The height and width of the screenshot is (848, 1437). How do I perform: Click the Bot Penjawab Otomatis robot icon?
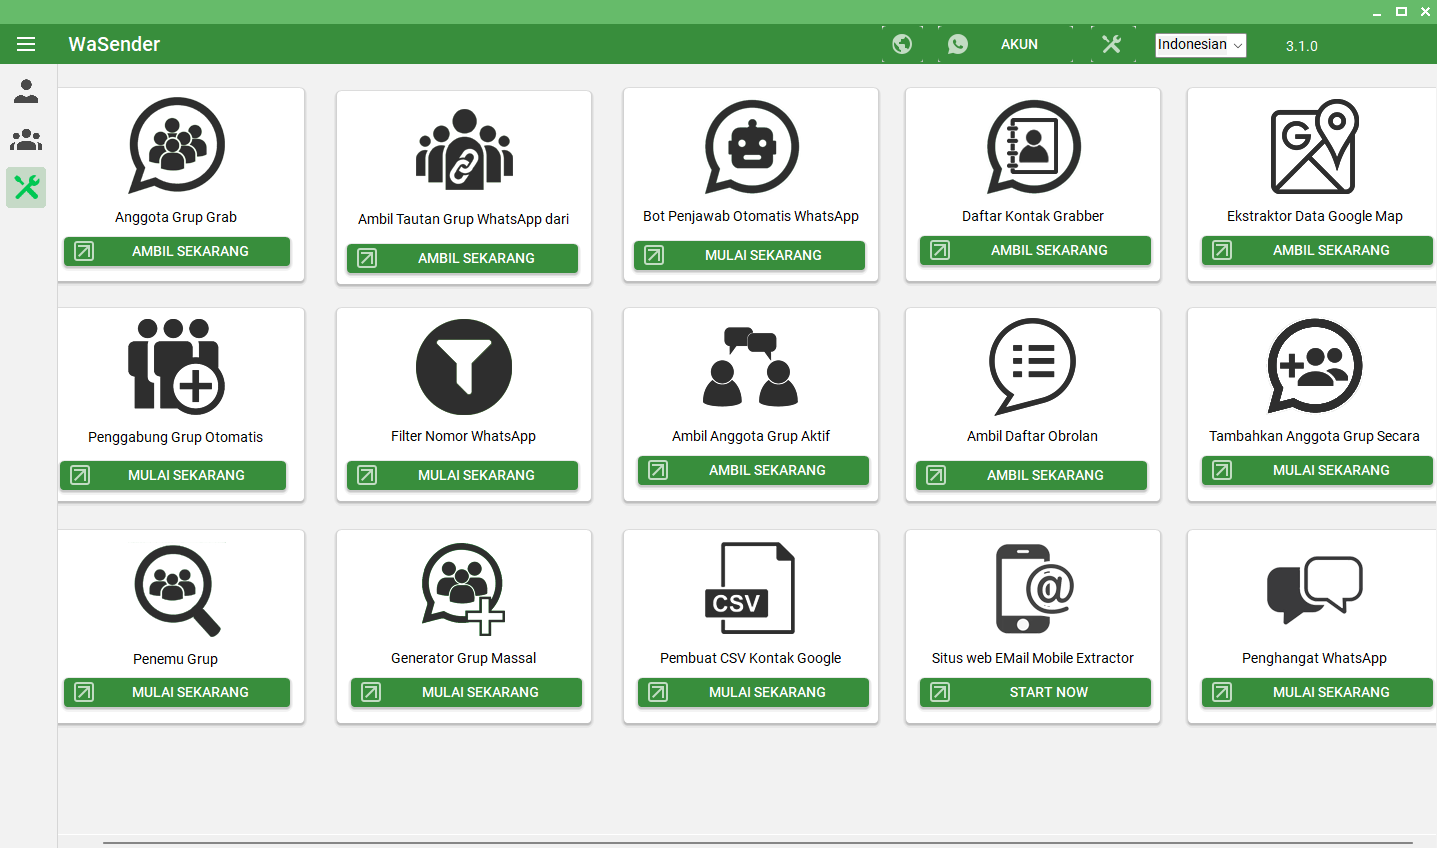(751, 147)
